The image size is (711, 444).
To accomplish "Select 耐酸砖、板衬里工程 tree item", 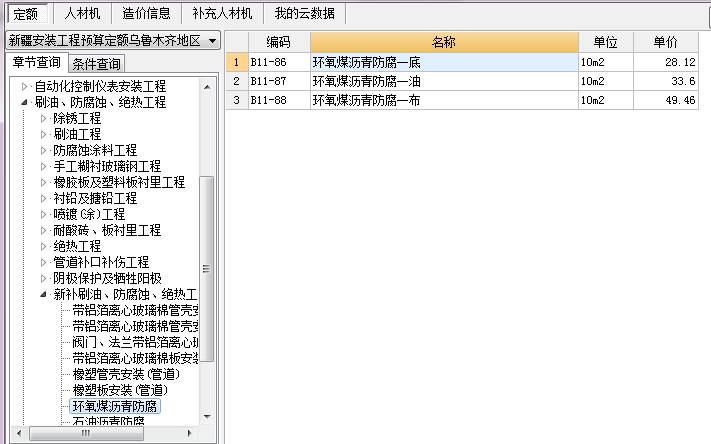I will [x=107, y=230].
